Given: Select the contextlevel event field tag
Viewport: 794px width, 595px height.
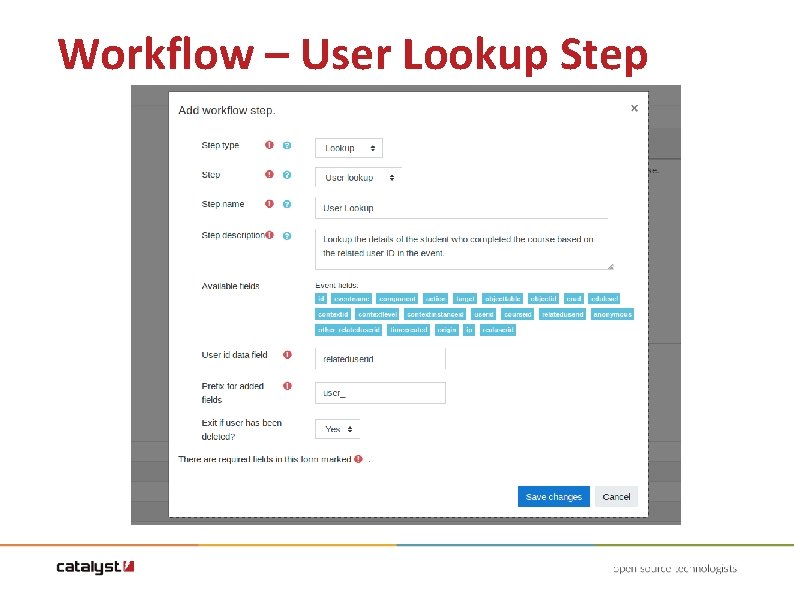Looking at the screenshot, I should (x=377, y=314).
